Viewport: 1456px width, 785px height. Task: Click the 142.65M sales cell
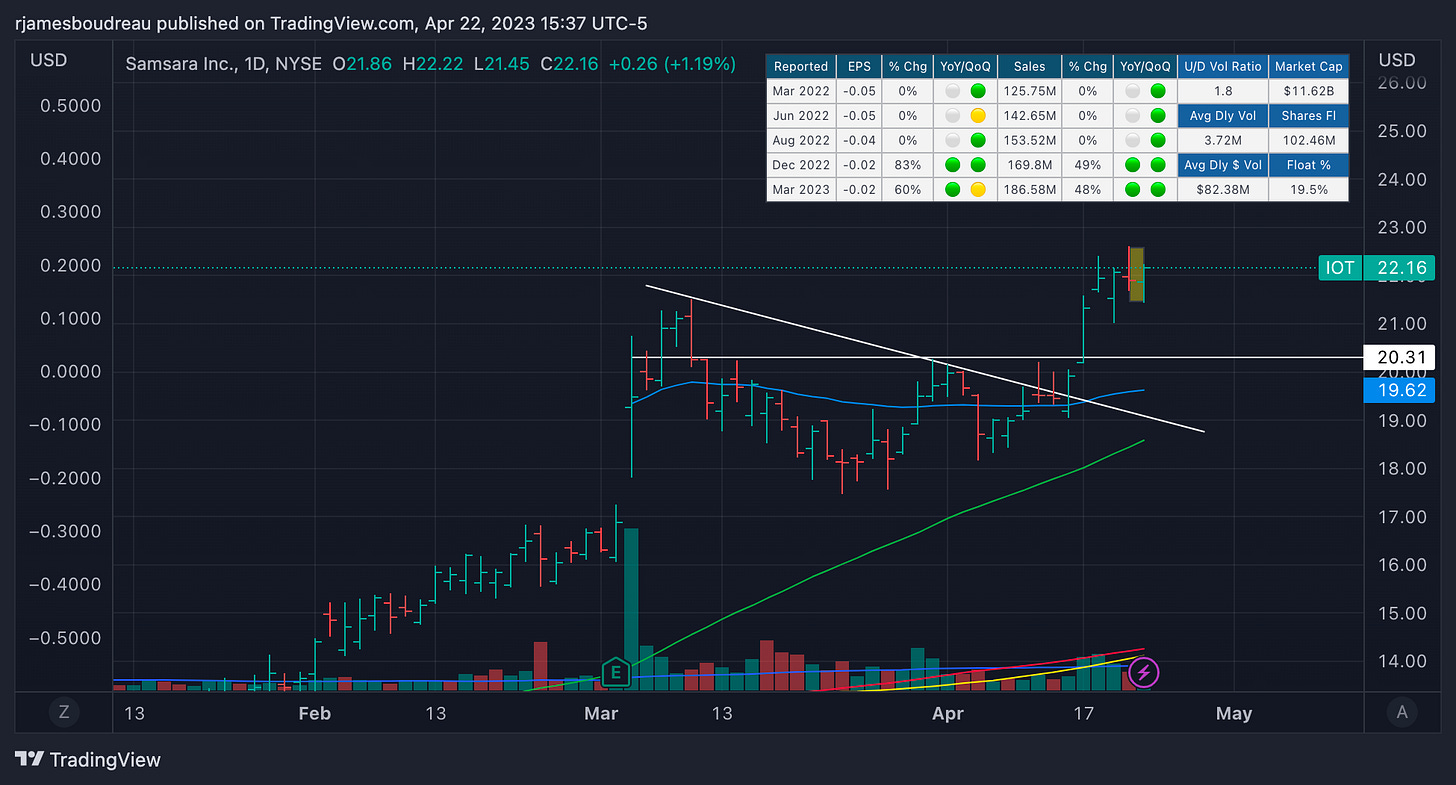pyautogui.click(x=1029, y=116)
